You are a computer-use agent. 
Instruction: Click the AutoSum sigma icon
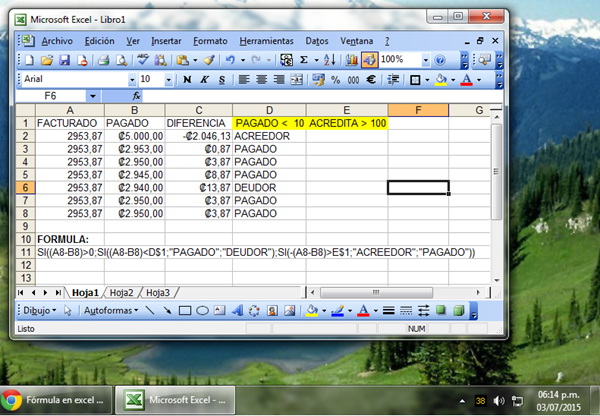304,60
